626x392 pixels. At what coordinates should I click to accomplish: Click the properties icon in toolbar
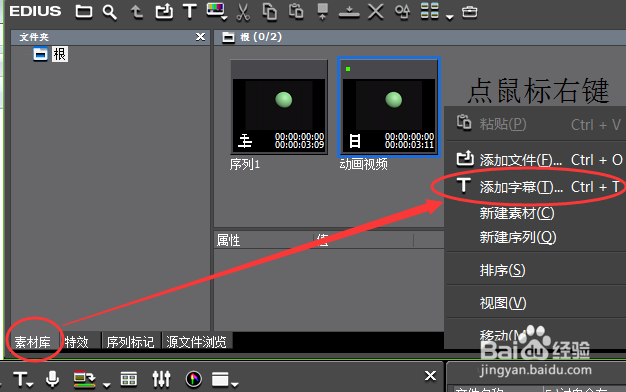(x=402, y=12)
